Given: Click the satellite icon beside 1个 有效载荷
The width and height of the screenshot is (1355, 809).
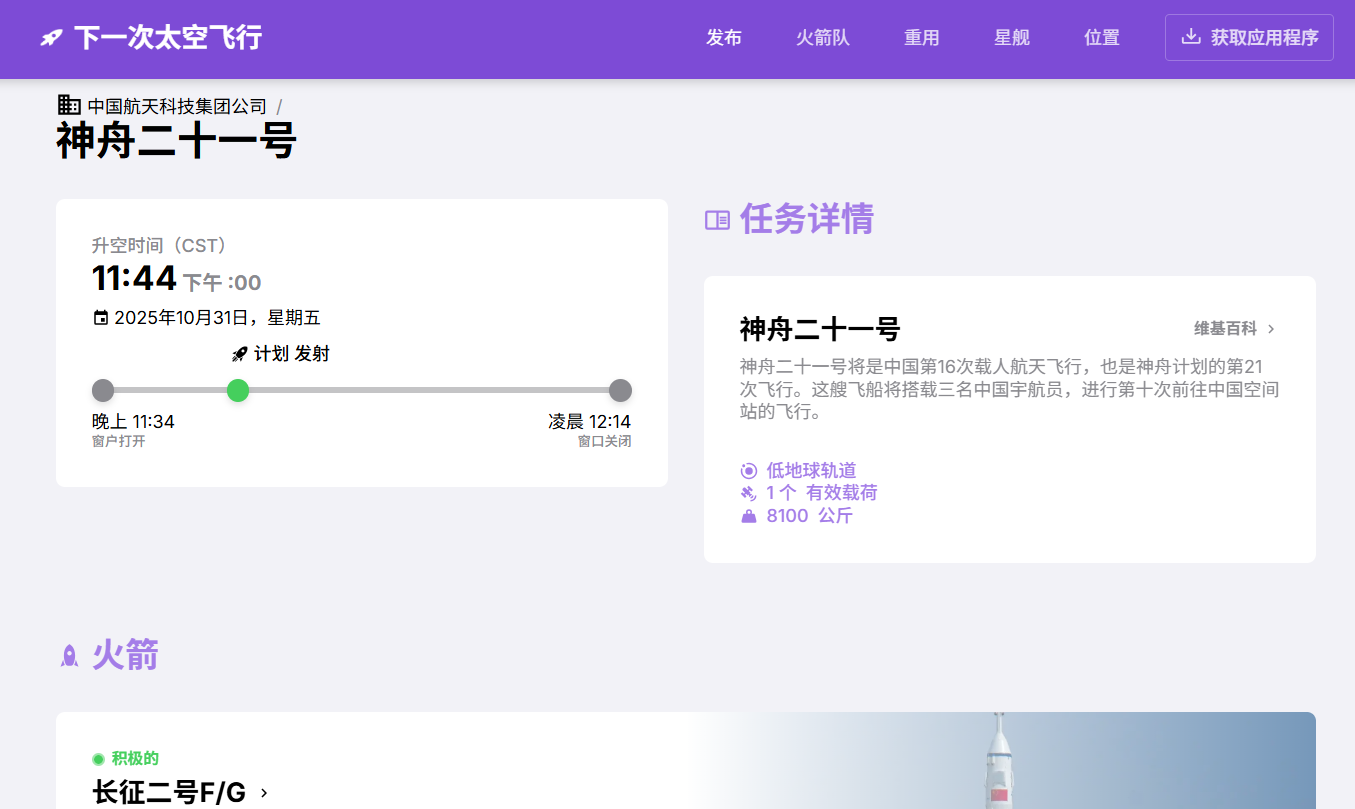Looking at the screenshot, I should tap(748, 493).
